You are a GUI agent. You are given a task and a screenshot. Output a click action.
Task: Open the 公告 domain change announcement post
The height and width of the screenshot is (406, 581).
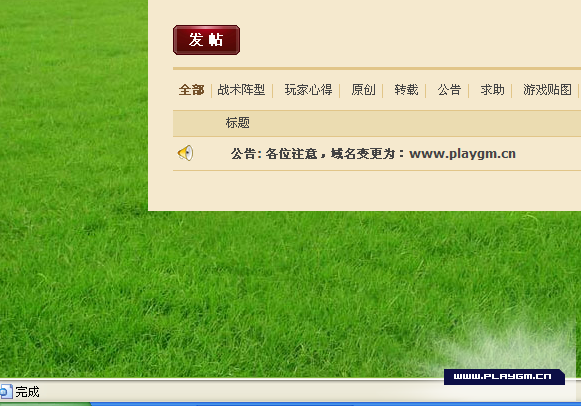click(373, 154)
